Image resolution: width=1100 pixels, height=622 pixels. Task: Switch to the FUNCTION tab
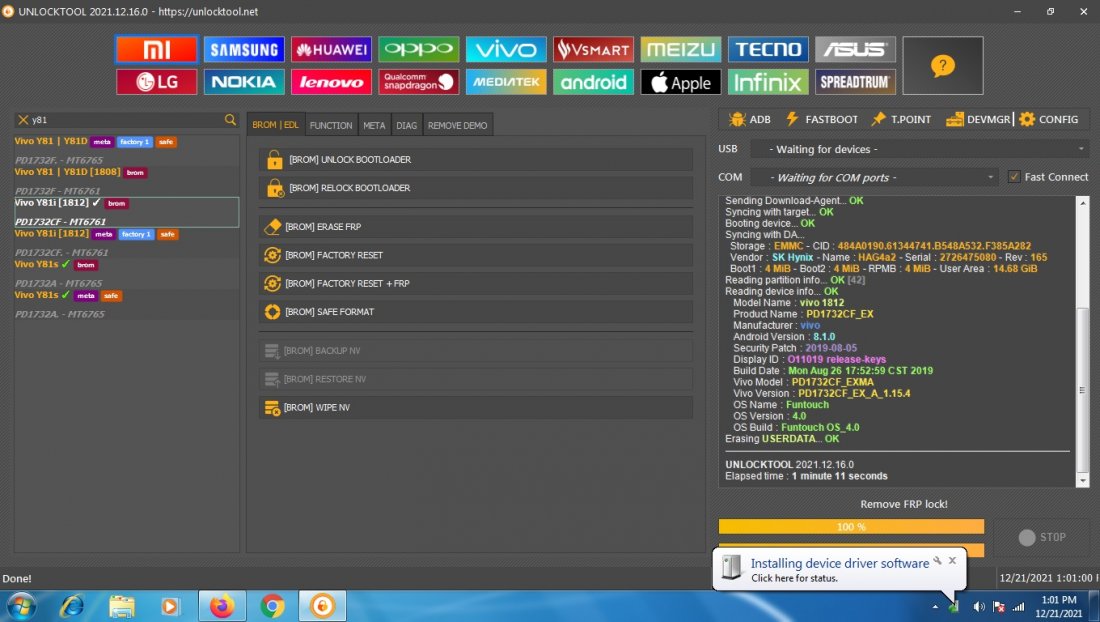point(331,125)
